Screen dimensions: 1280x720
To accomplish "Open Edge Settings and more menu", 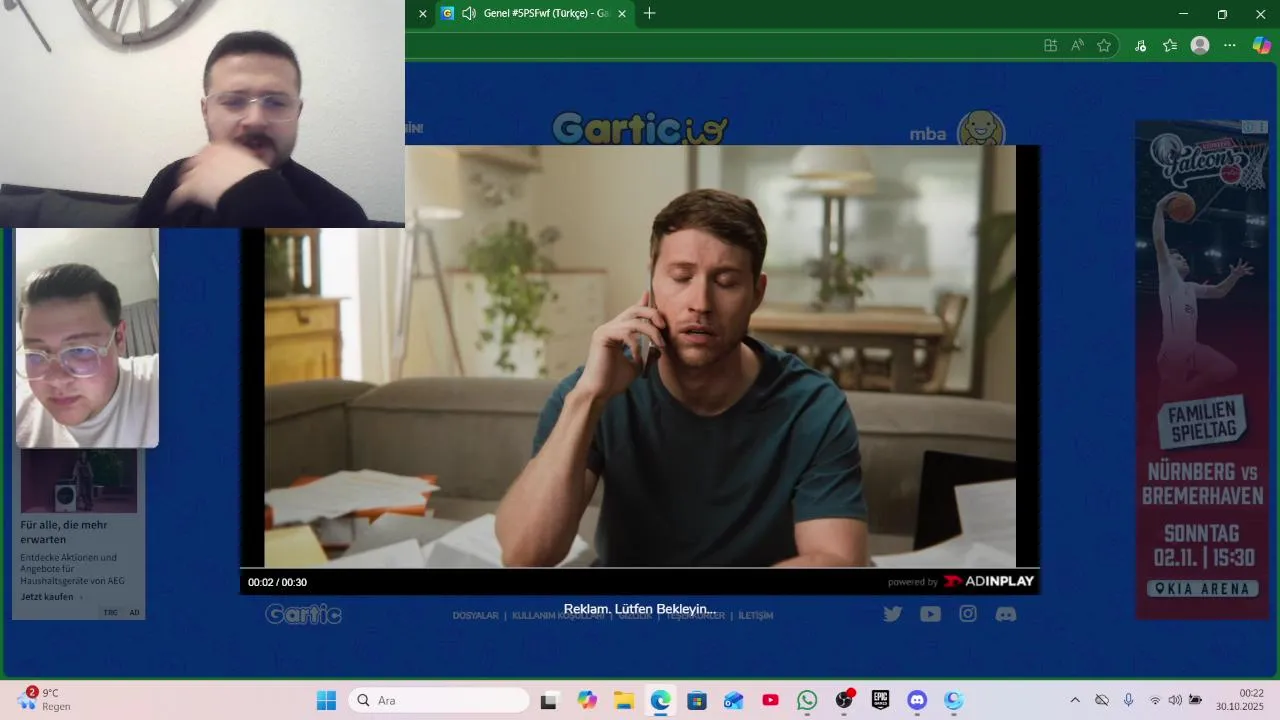I will click(1230, 45).
